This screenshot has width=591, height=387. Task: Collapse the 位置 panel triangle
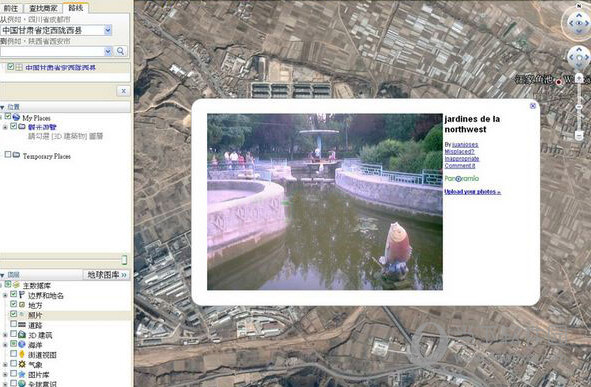(x=2, y=107)
